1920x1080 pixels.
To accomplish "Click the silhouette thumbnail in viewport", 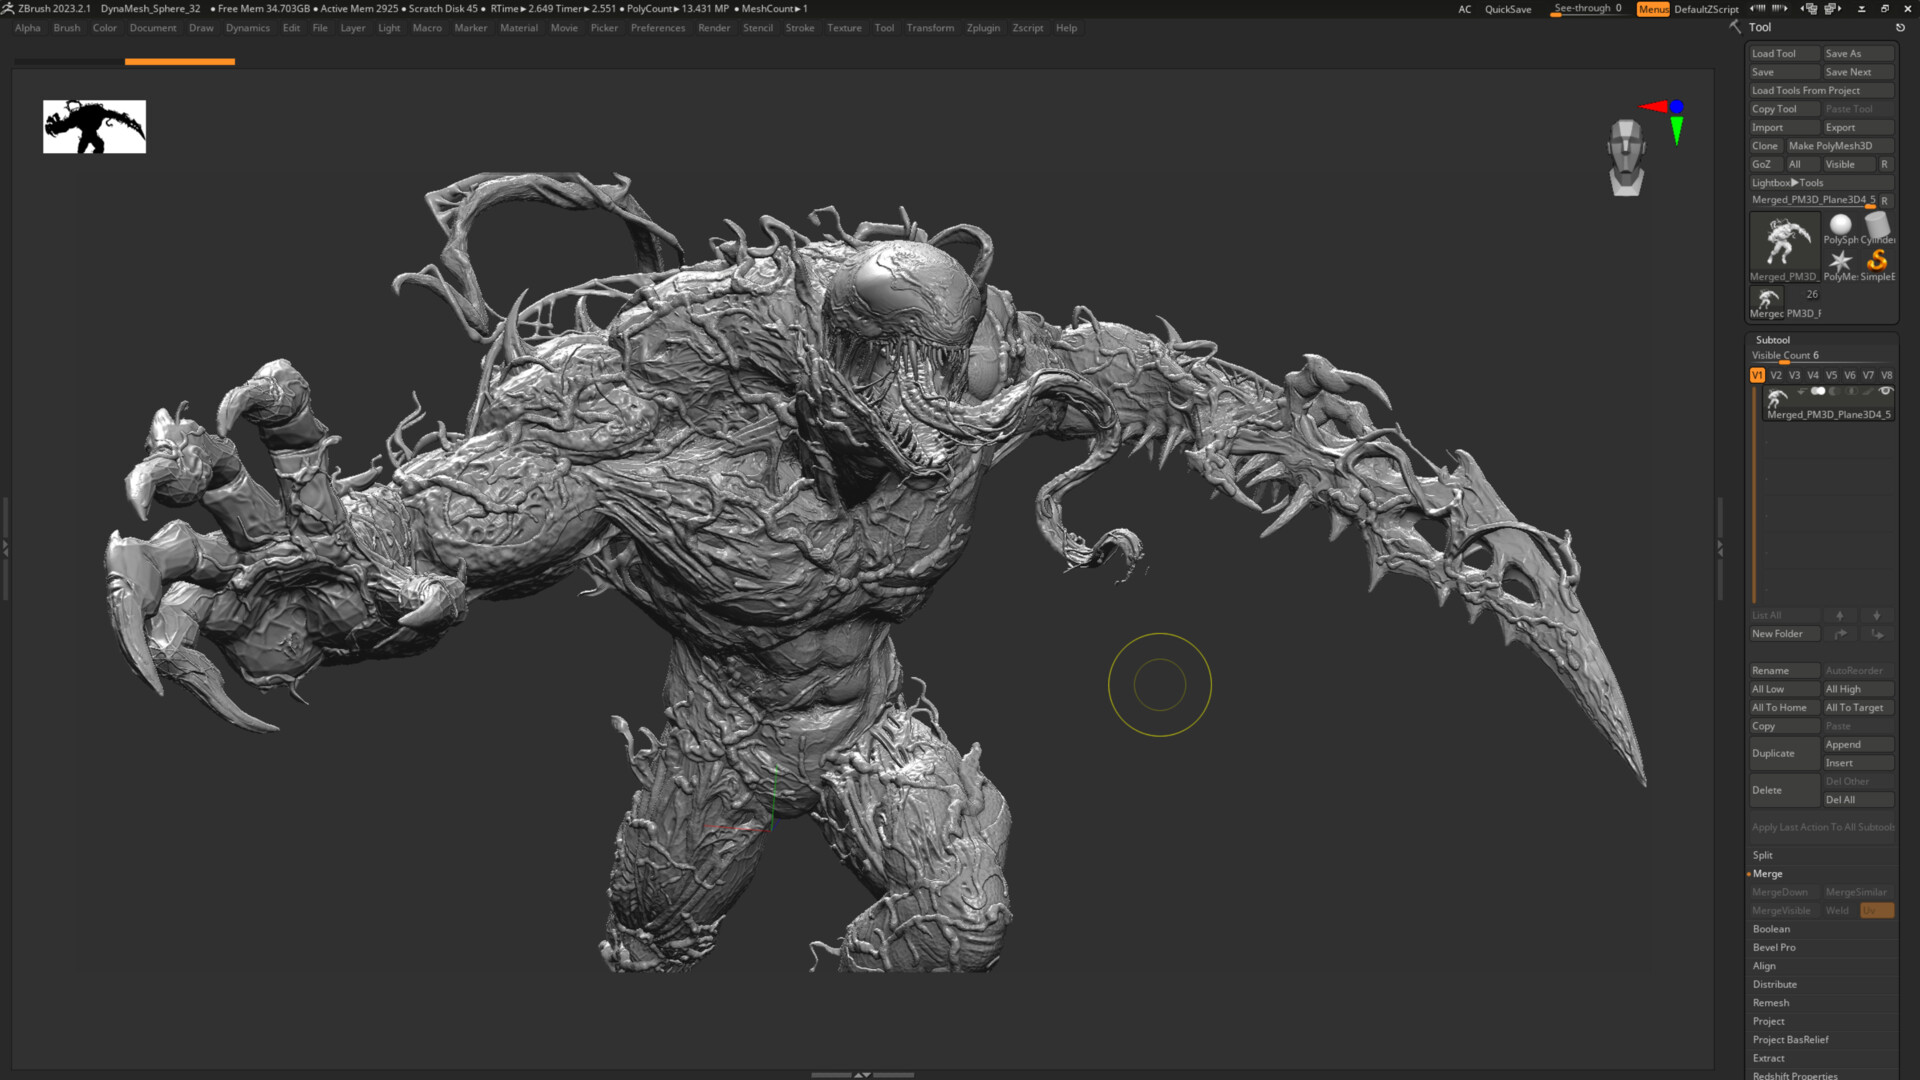I will (94, 127).
